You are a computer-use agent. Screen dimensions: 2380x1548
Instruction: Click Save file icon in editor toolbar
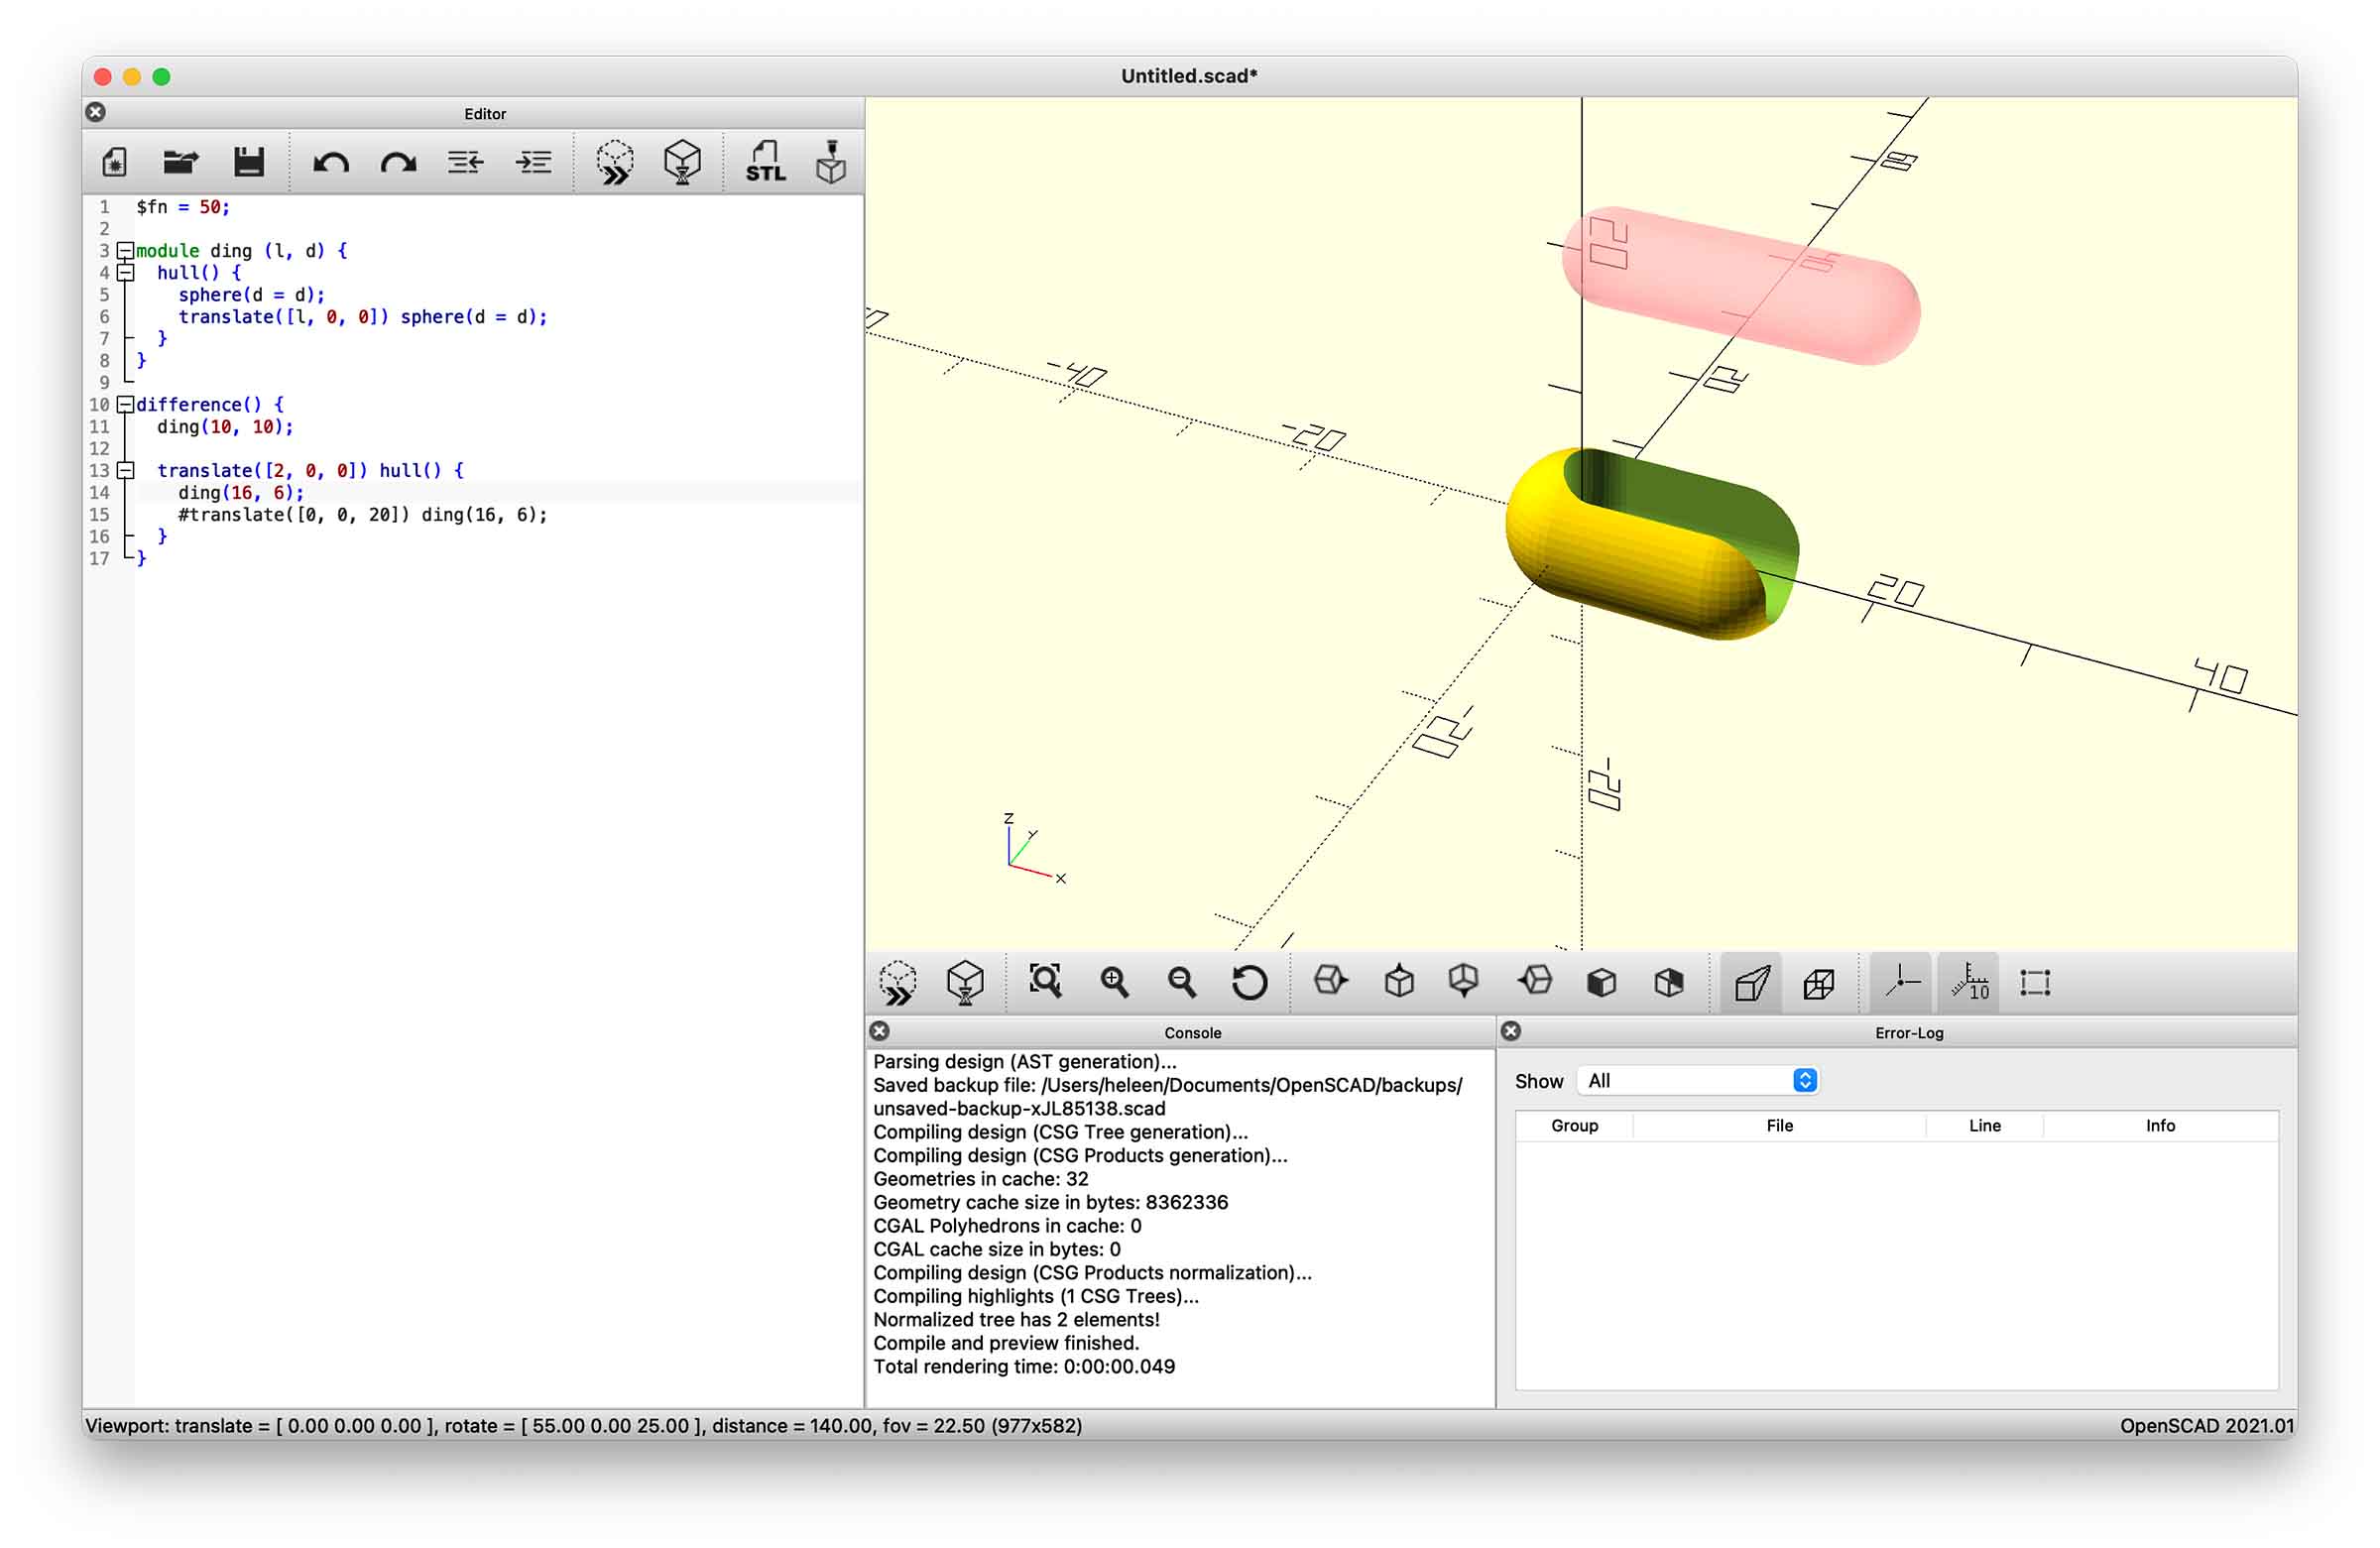click(248, 162)
